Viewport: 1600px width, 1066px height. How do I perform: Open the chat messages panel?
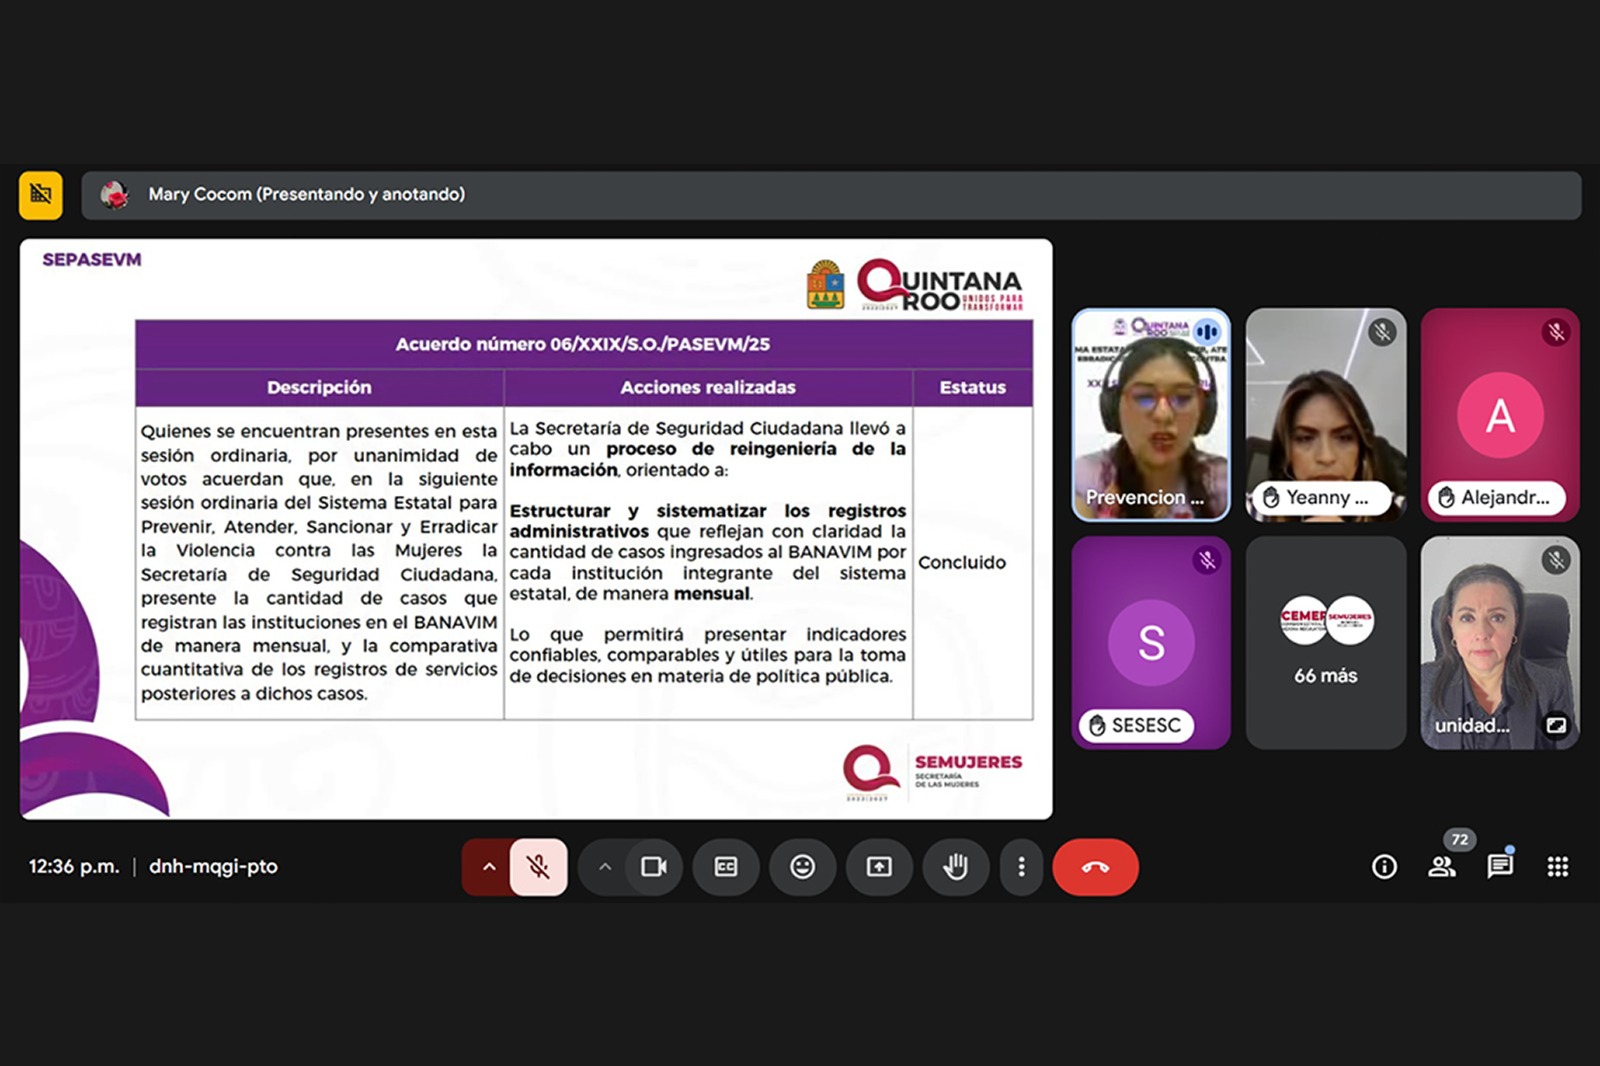(1499, 867)
